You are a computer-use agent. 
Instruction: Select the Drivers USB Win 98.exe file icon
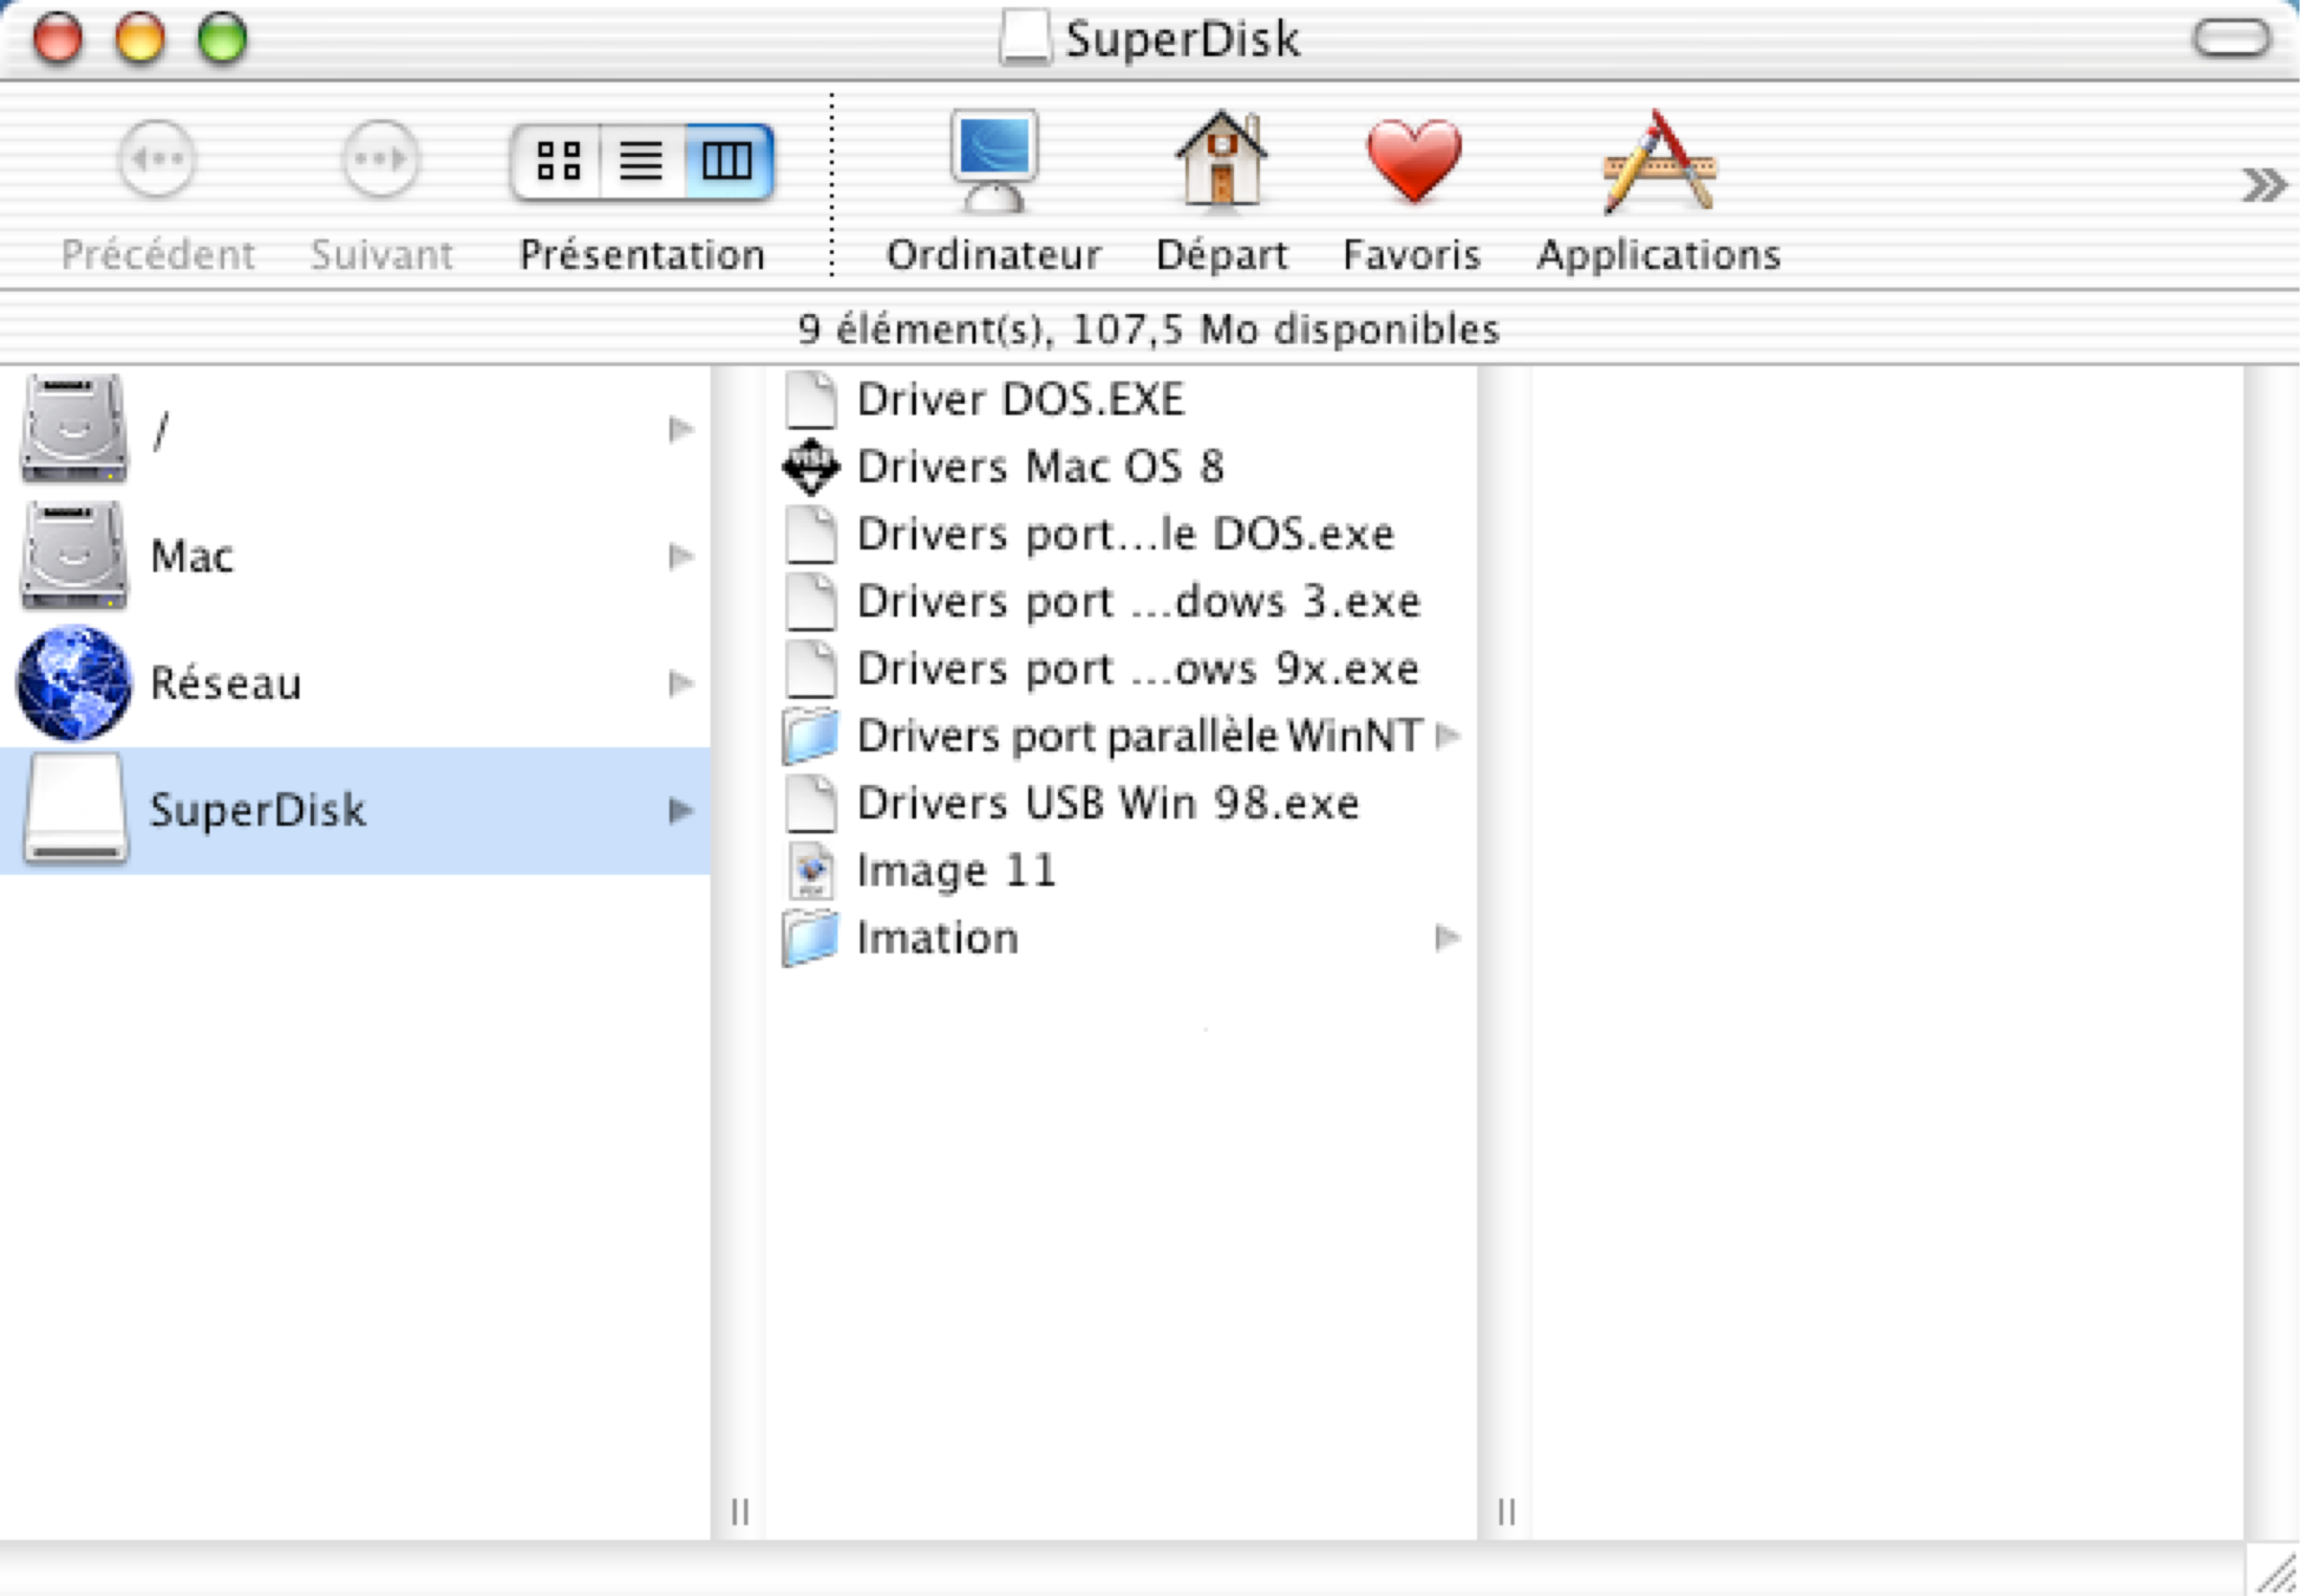pyautogui.click(x=811, y=803)
